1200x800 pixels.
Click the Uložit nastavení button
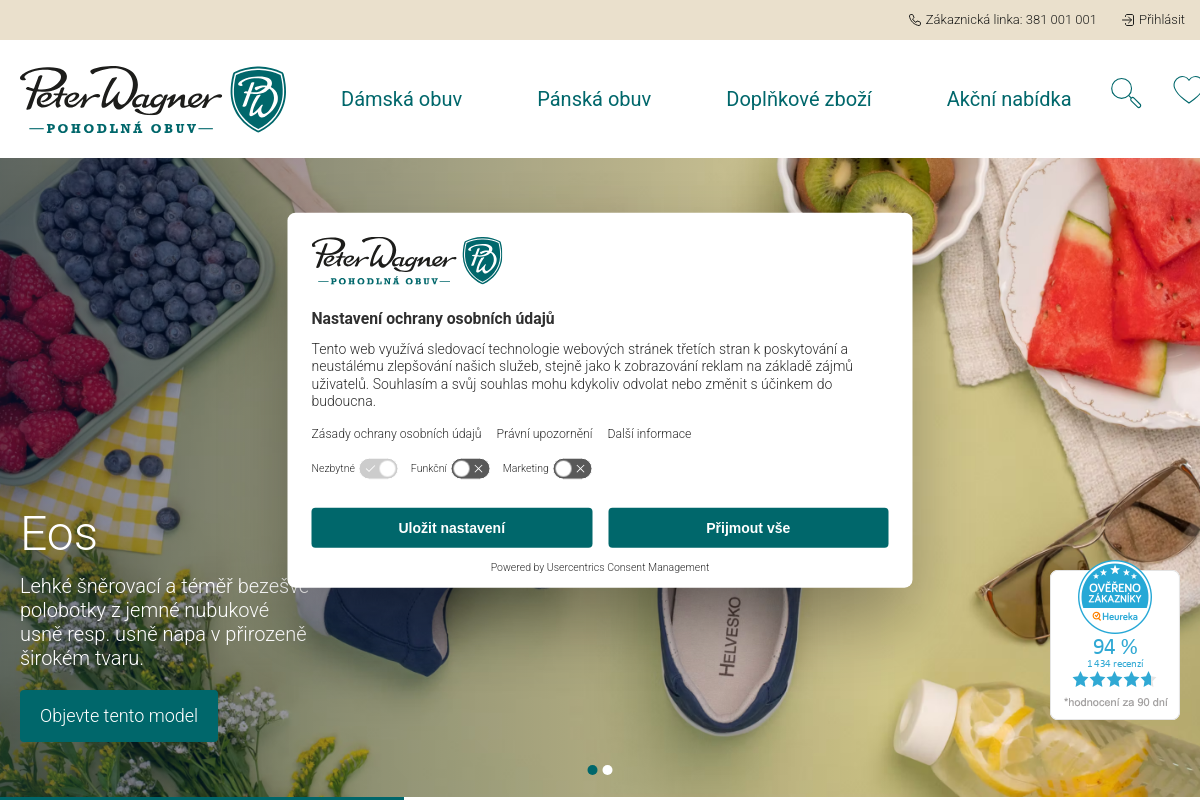coord(452,528)
